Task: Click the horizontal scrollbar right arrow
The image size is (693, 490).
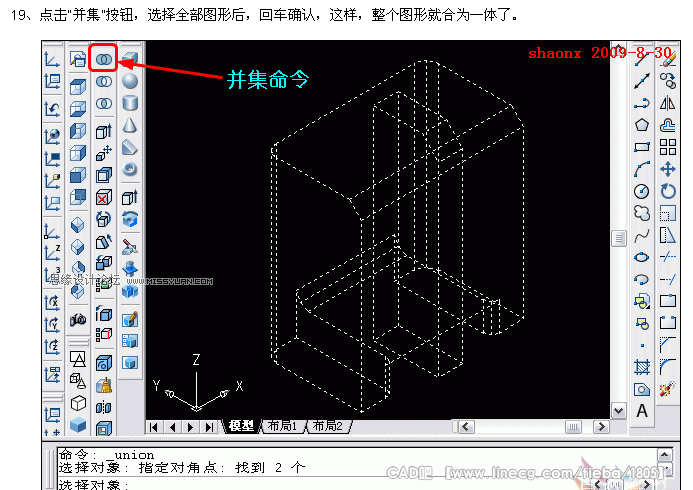Action: [601, 427]
